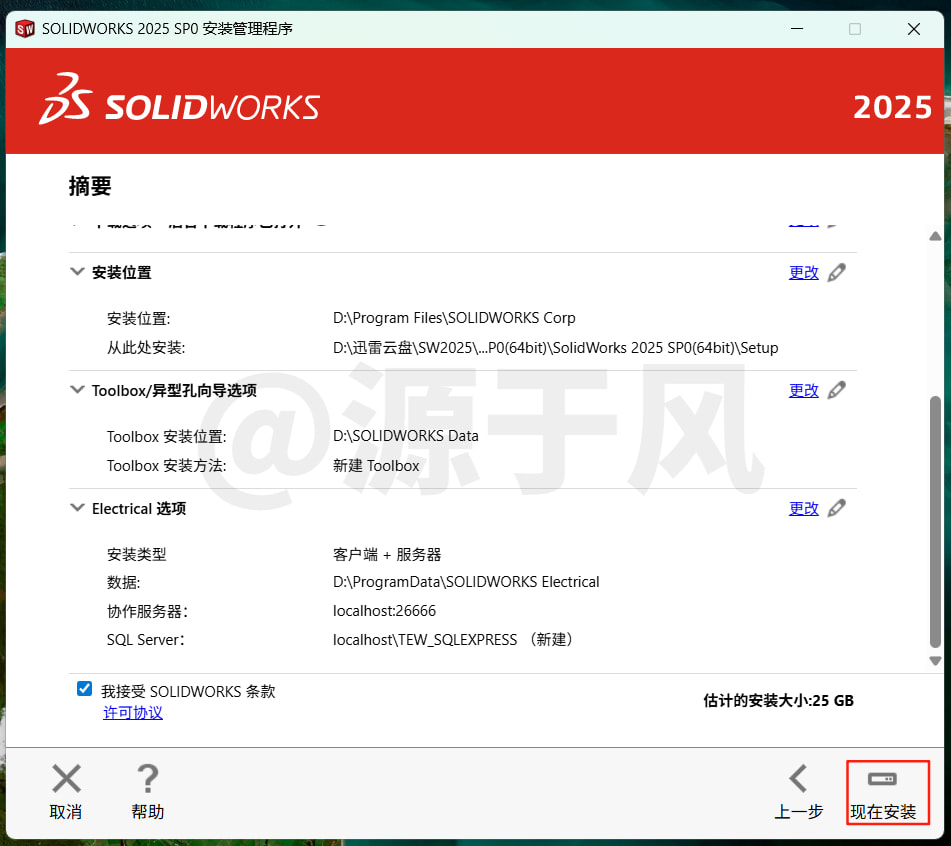Click the summary scrollbar thumb
The width and height of the screenshot is (951, 846).
[x=935, y=522]
